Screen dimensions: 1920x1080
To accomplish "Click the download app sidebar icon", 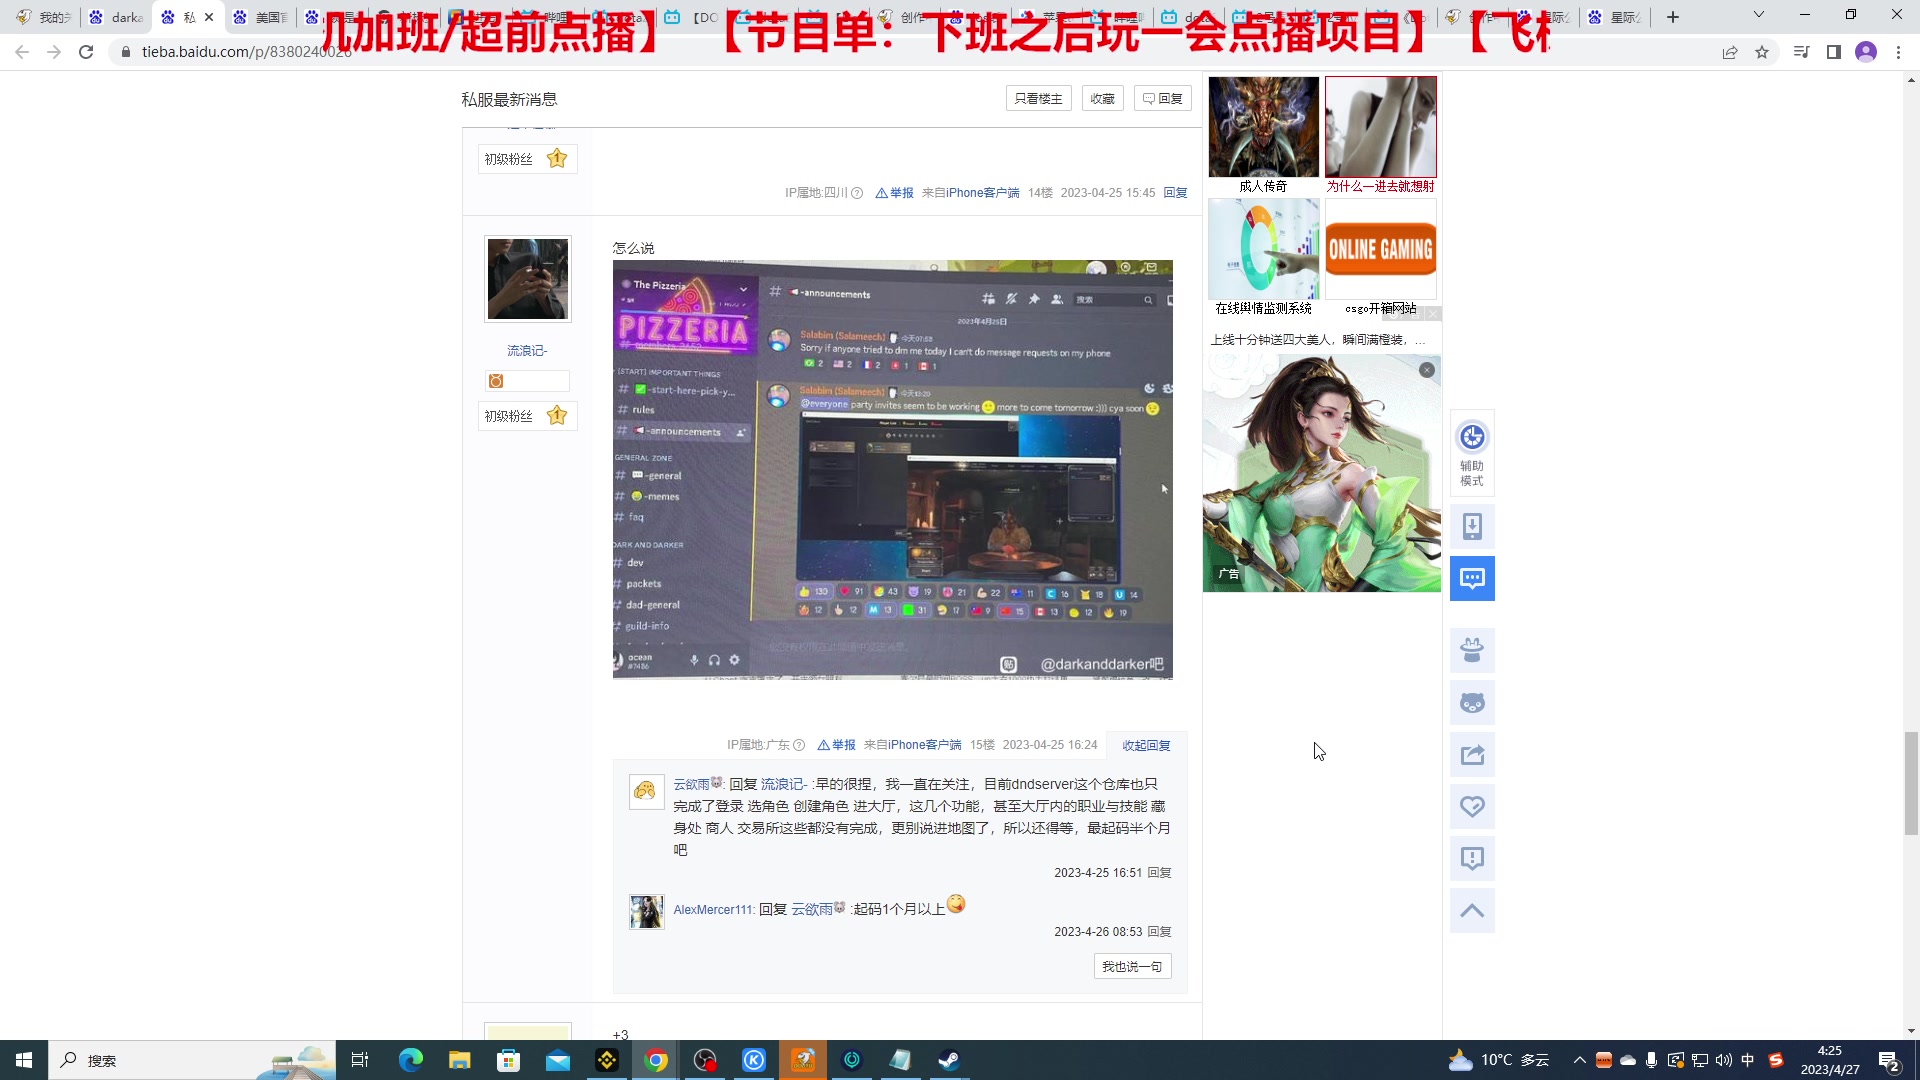I will pos(1472,527).
